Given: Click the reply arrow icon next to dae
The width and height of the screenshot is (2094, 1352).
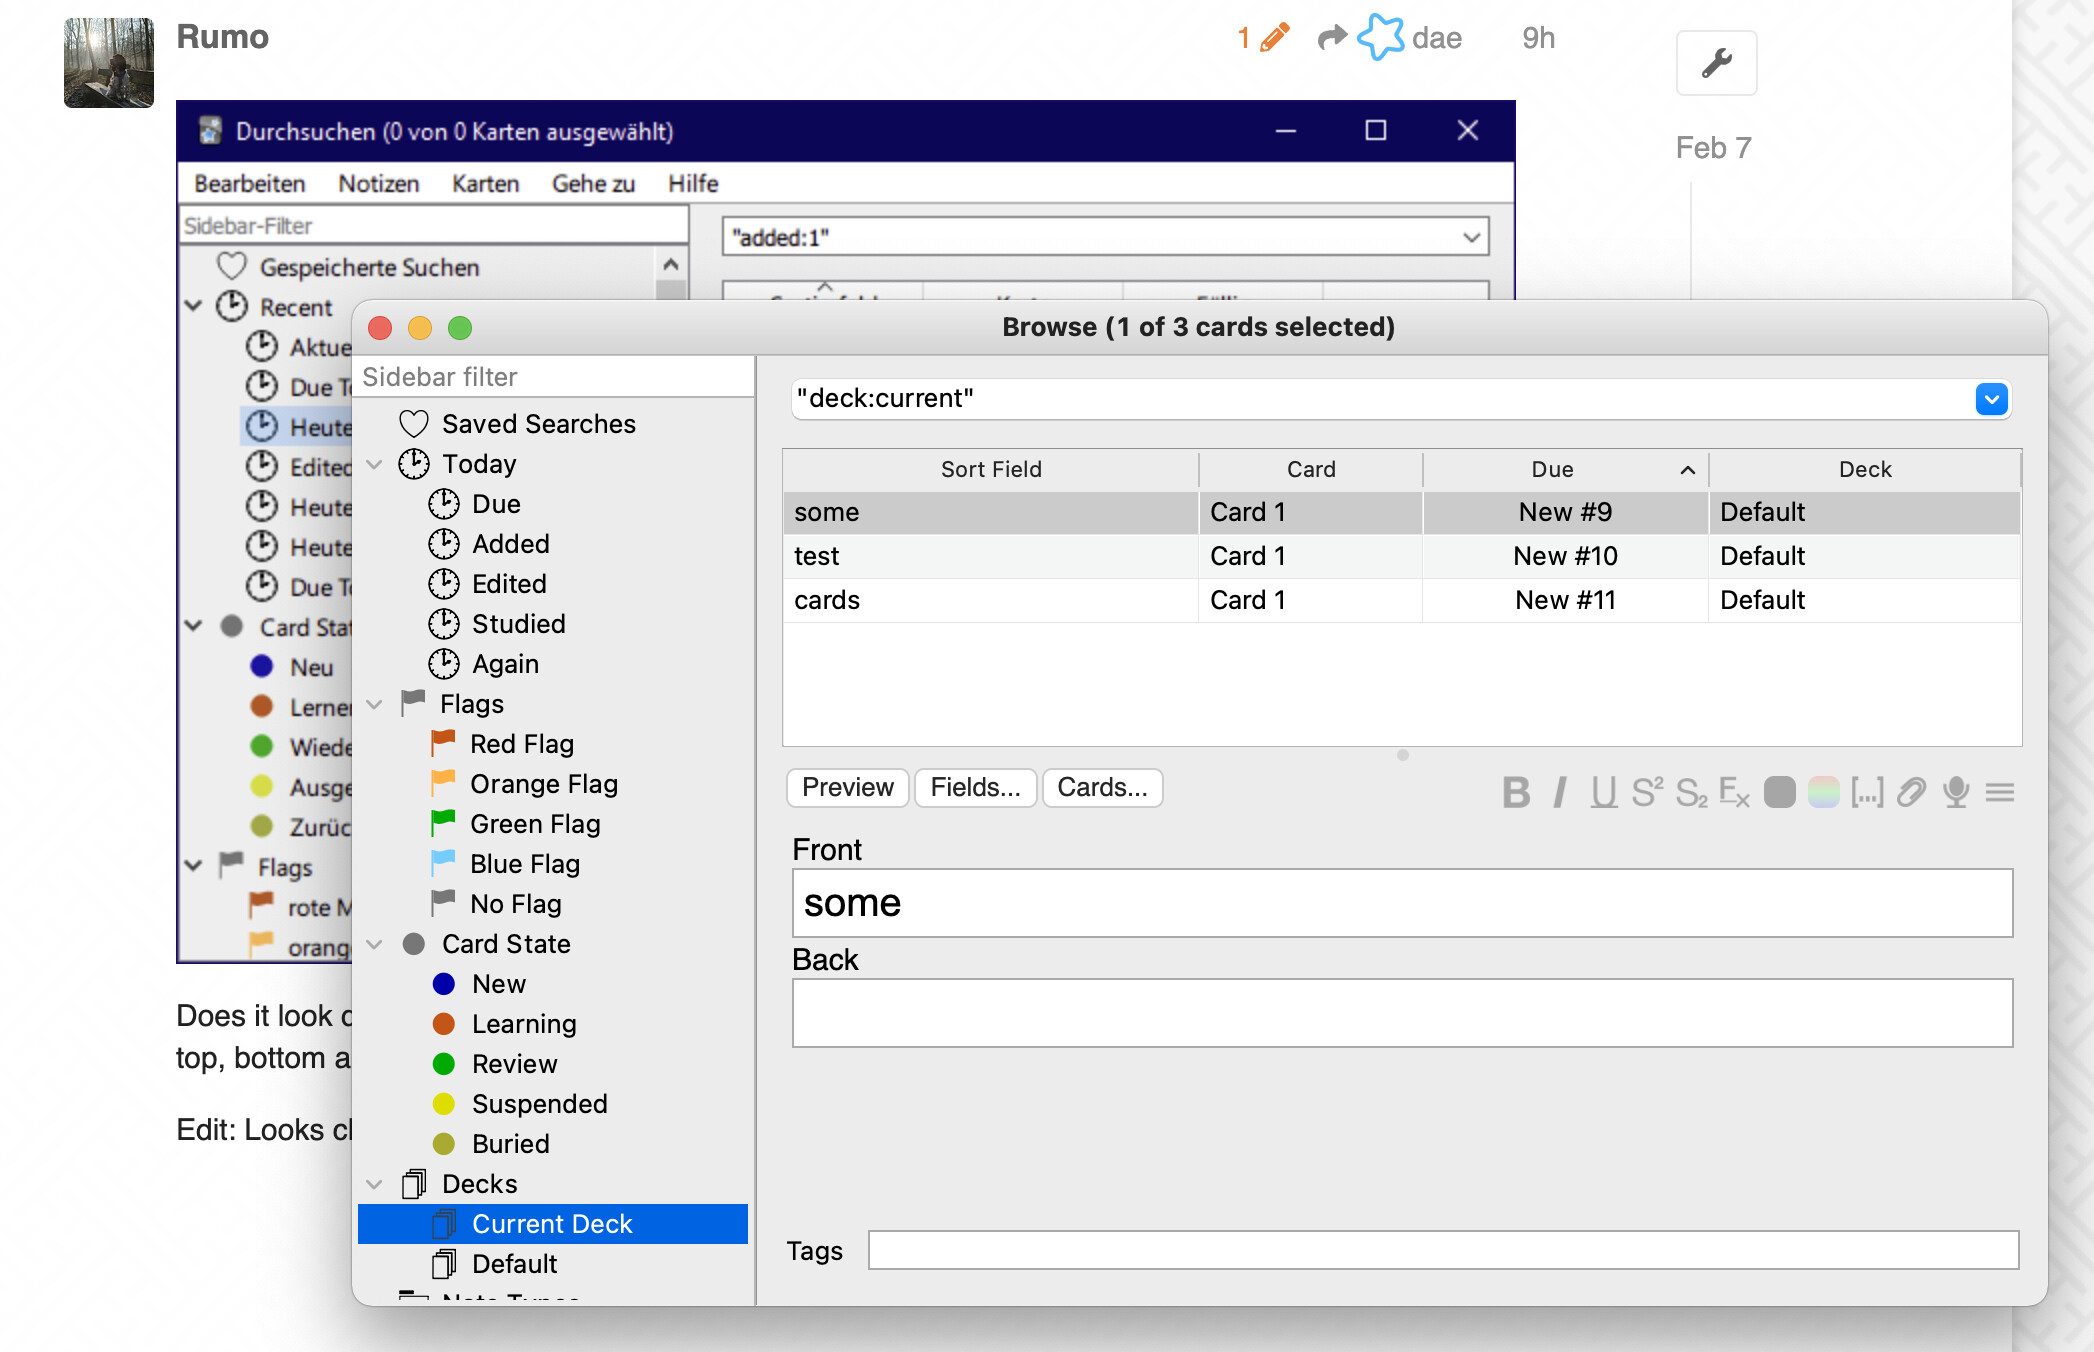Looking at the screenshot, I should (1333, 38).
